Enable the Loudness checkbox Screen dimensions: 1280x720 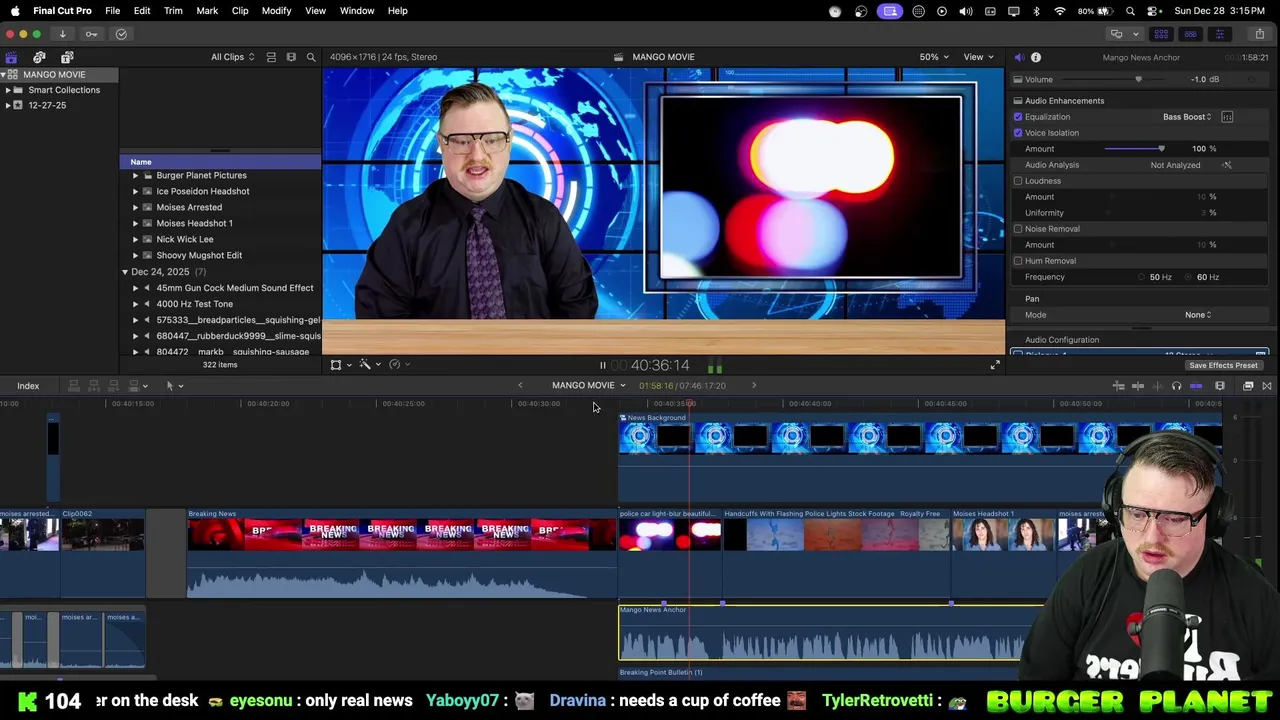point(1018,181)
